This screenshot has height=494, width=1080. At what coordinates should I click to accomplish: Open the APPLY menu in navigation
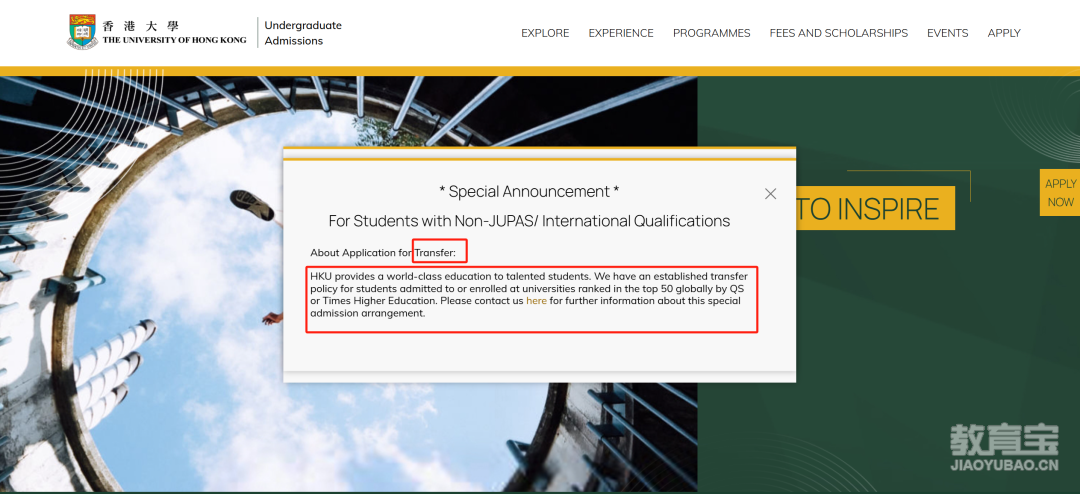[1004, 33]
